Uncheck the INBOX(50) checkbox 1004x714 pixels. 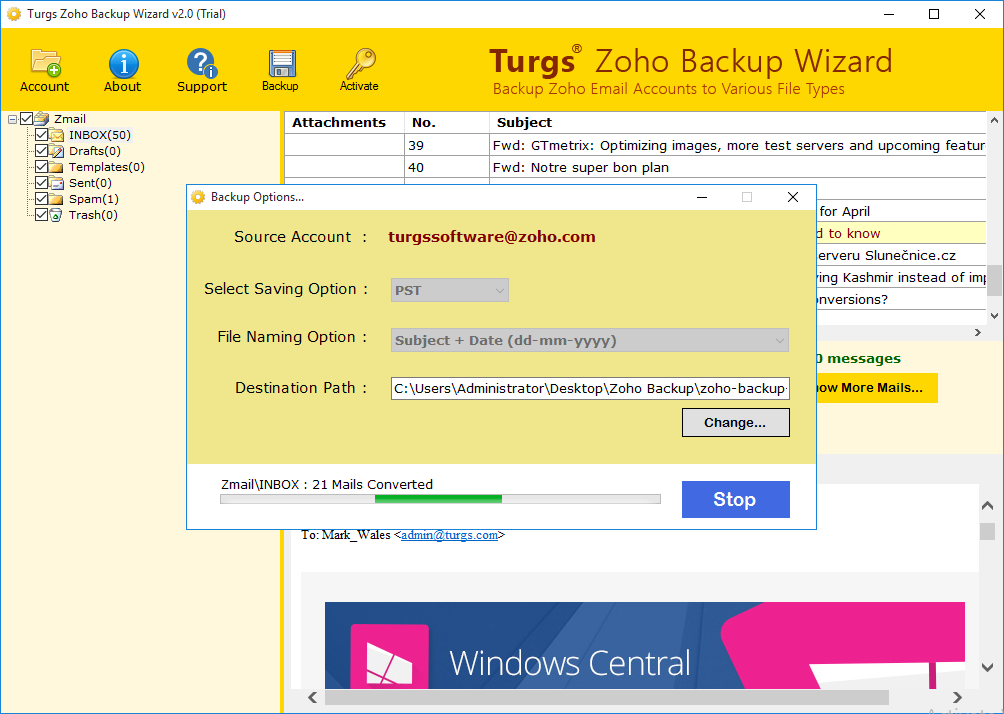pyautogui.click(x=42, y=134)
